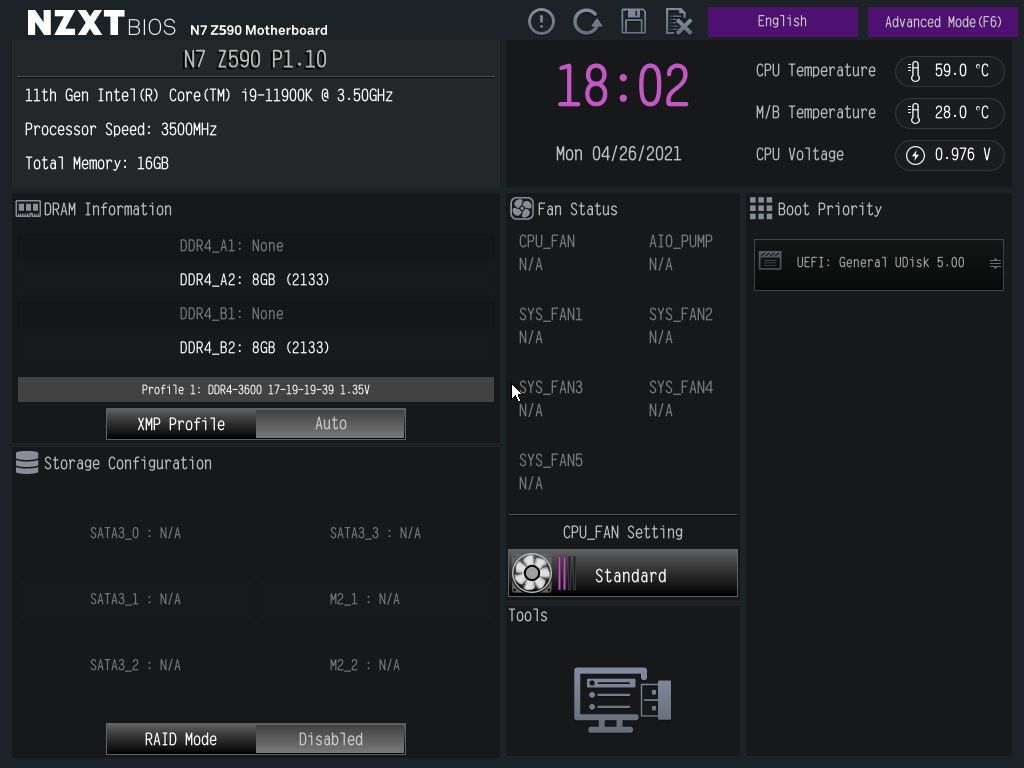The image size is (1024, 768).
Task: Click the SYS_FAN4 status entry
Action: [x=680, y=399]
